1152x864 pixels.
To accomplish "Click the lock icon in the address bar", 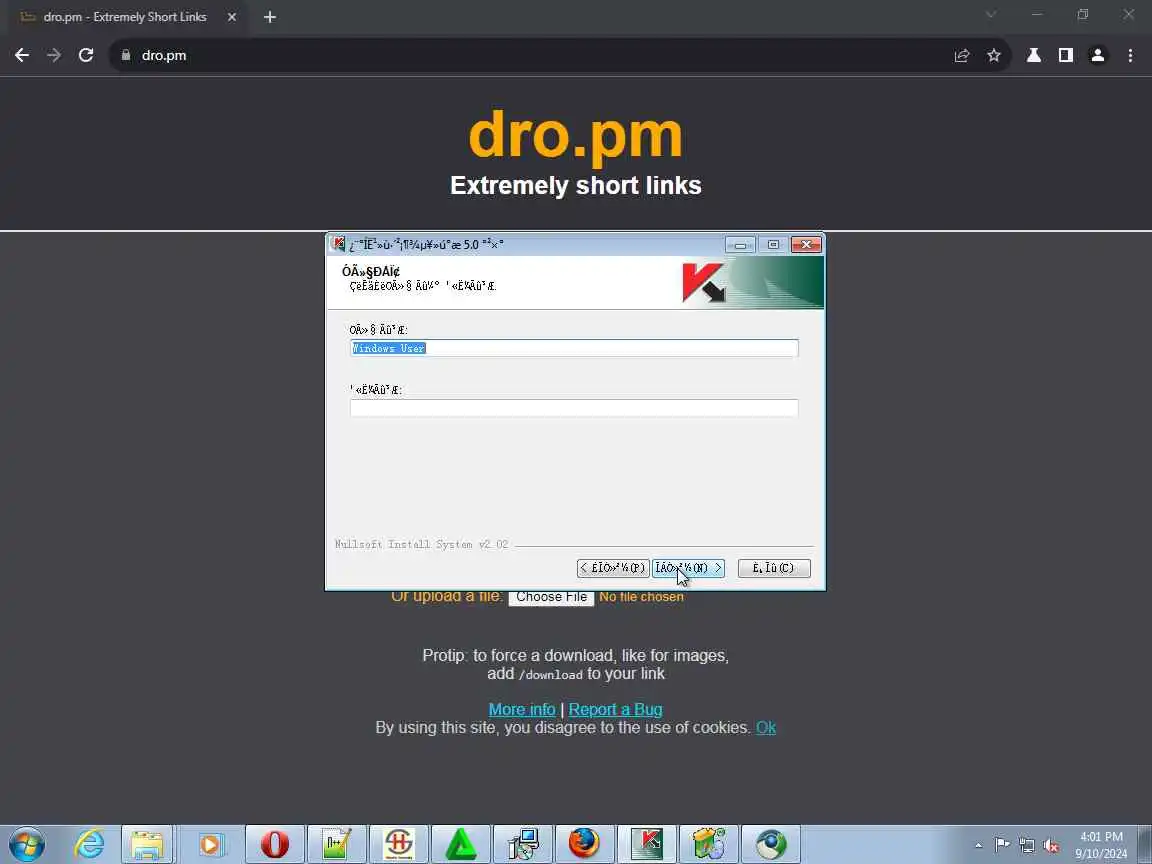I will pos(126,55).
